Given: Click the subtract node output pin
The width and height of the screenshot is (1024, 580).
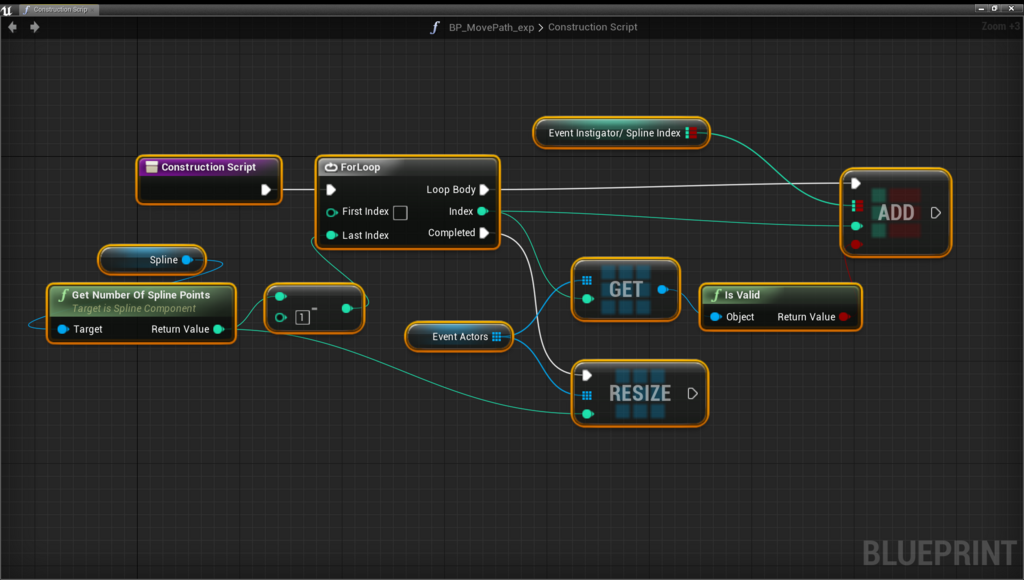Looking at the screenshot, I should pos(347,308).
